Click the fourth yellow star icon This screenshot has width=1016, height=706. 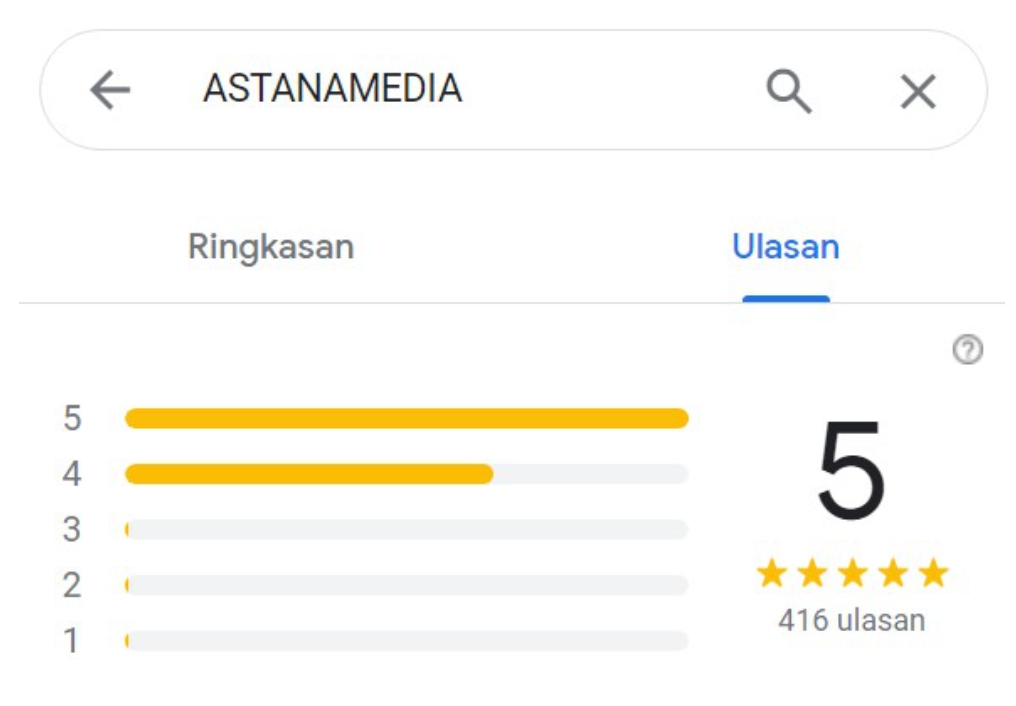click(893, 573)
